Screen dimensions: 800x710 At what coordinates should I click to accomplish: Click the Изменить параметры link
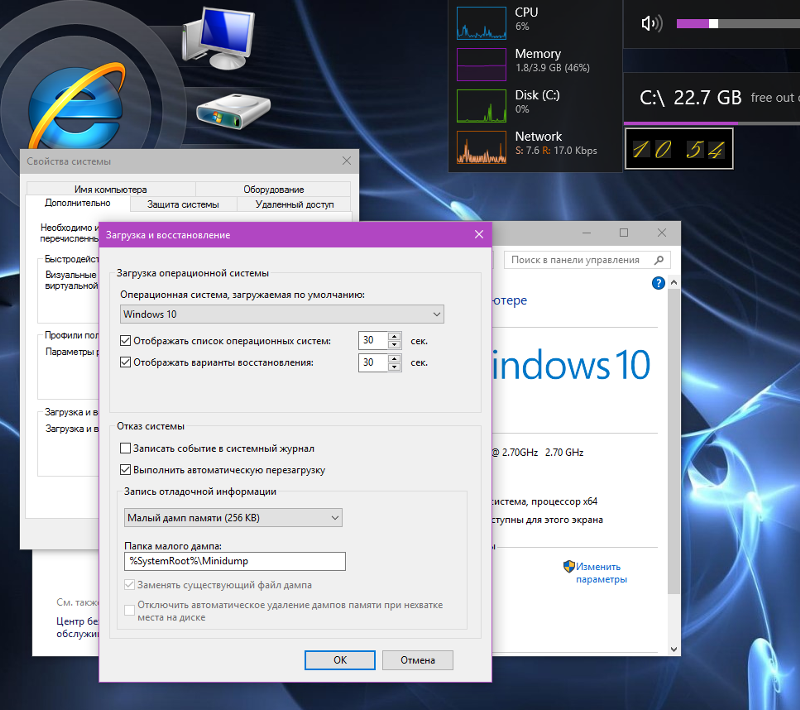(601, 573)
